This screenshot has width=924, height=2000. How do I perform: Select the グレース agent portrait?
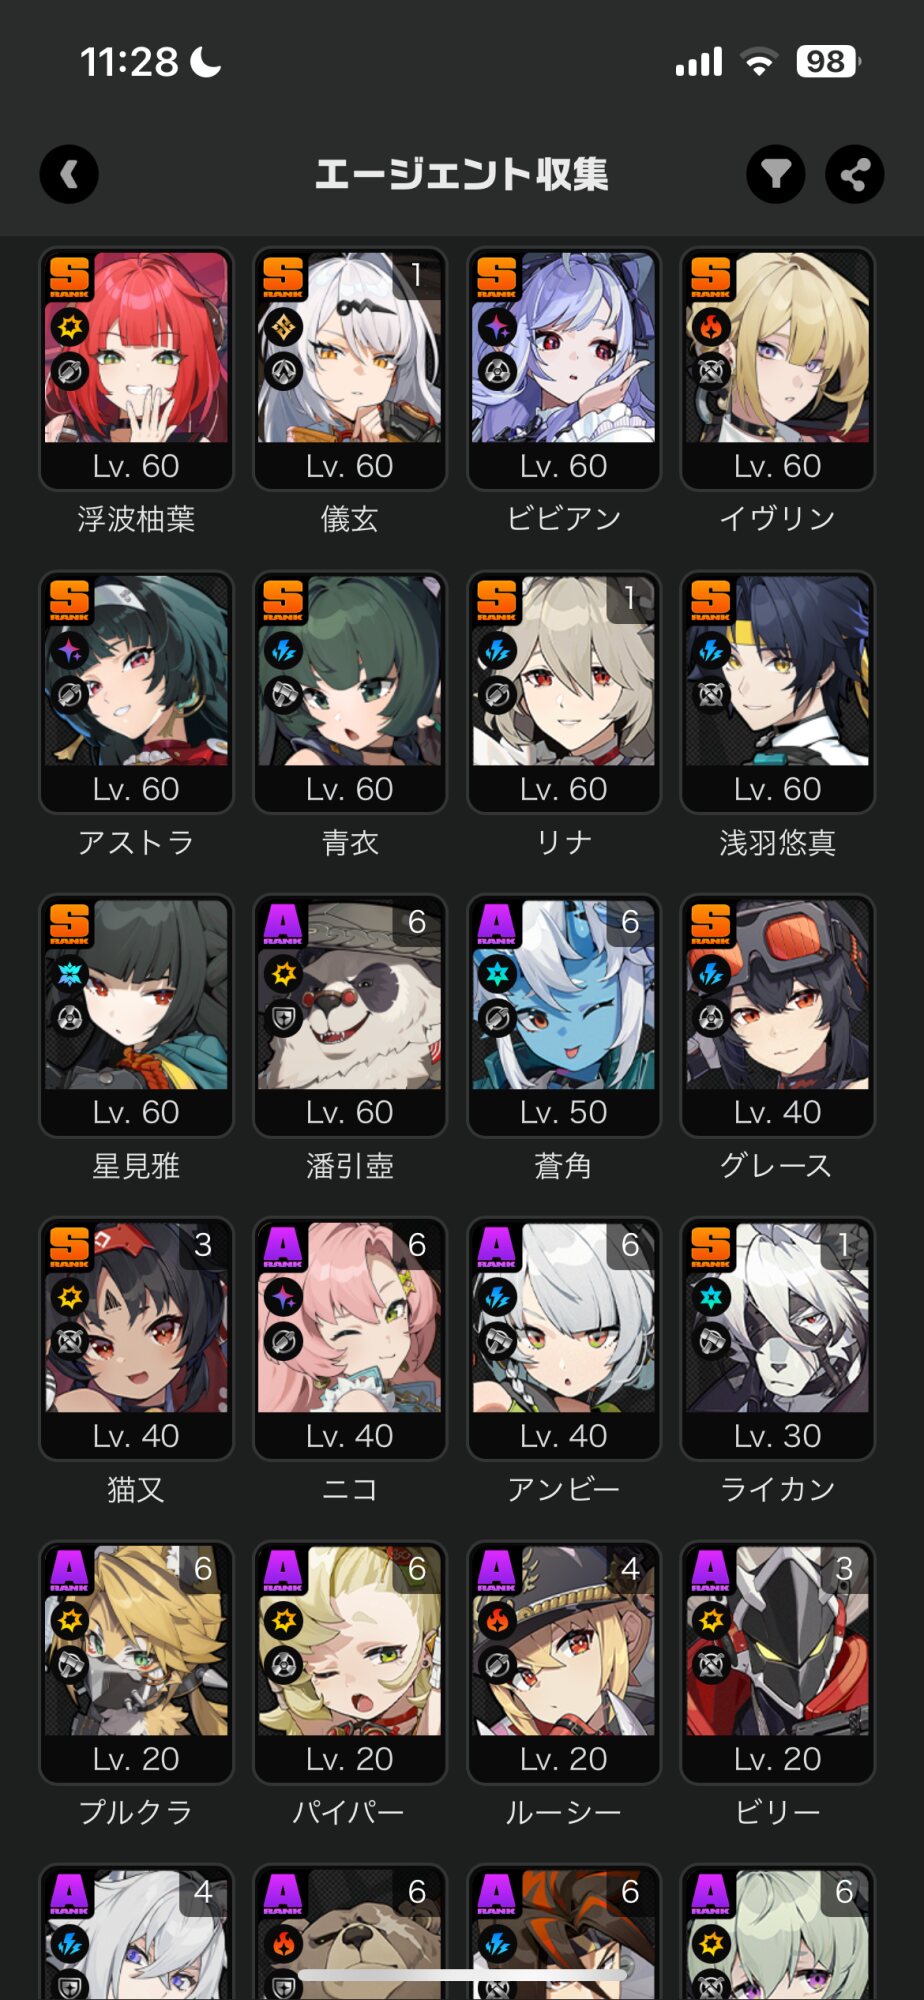pos(777,994)
